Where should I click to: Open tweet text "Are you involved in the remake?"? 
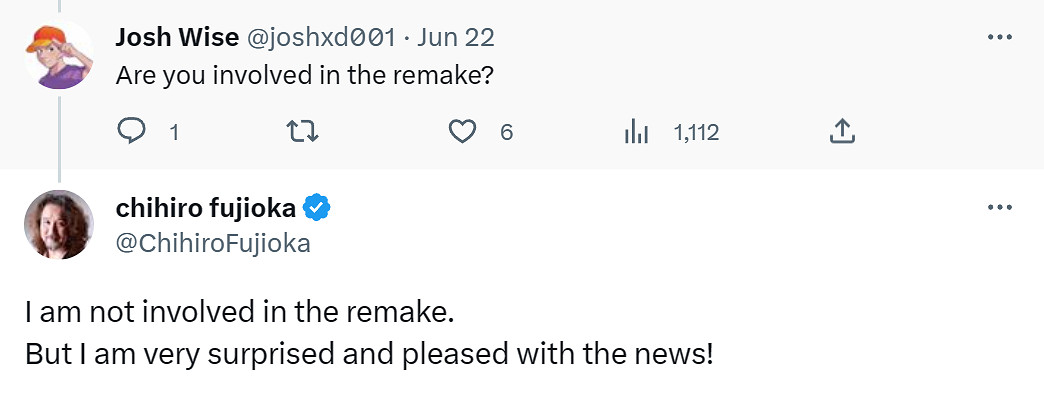[303, 75]
